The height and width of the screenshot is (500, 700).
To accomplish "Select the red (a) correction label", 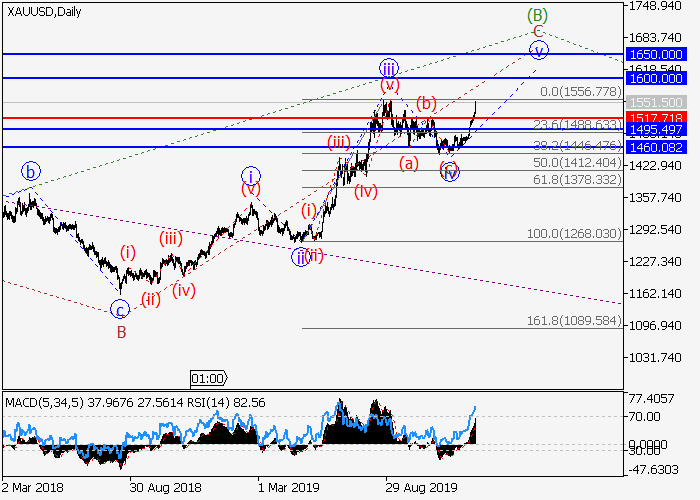I will tap(409, 162).
